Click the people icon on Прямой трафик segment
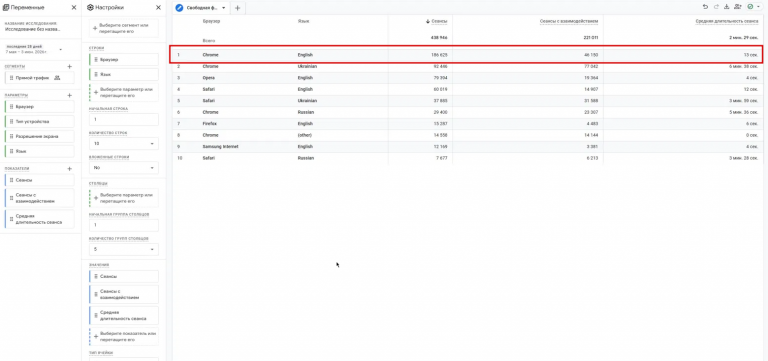The image size is (768, 361). [x=57, y=77]
